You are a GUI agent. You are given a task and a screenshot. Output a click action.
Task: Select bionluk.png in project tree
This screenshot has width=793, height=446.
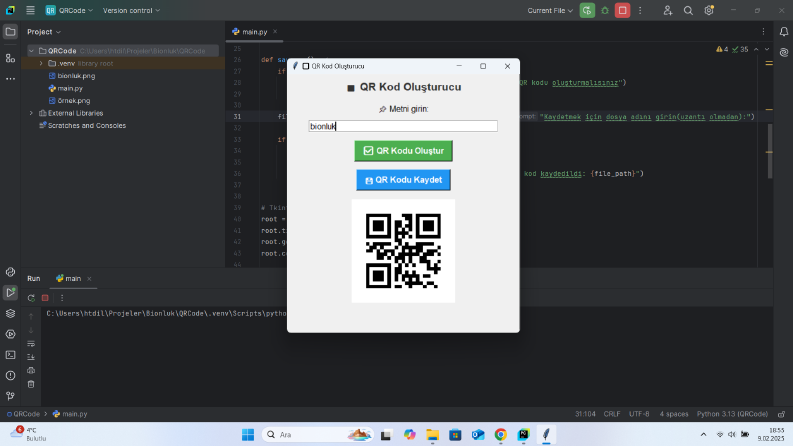(x=72, y=76)
